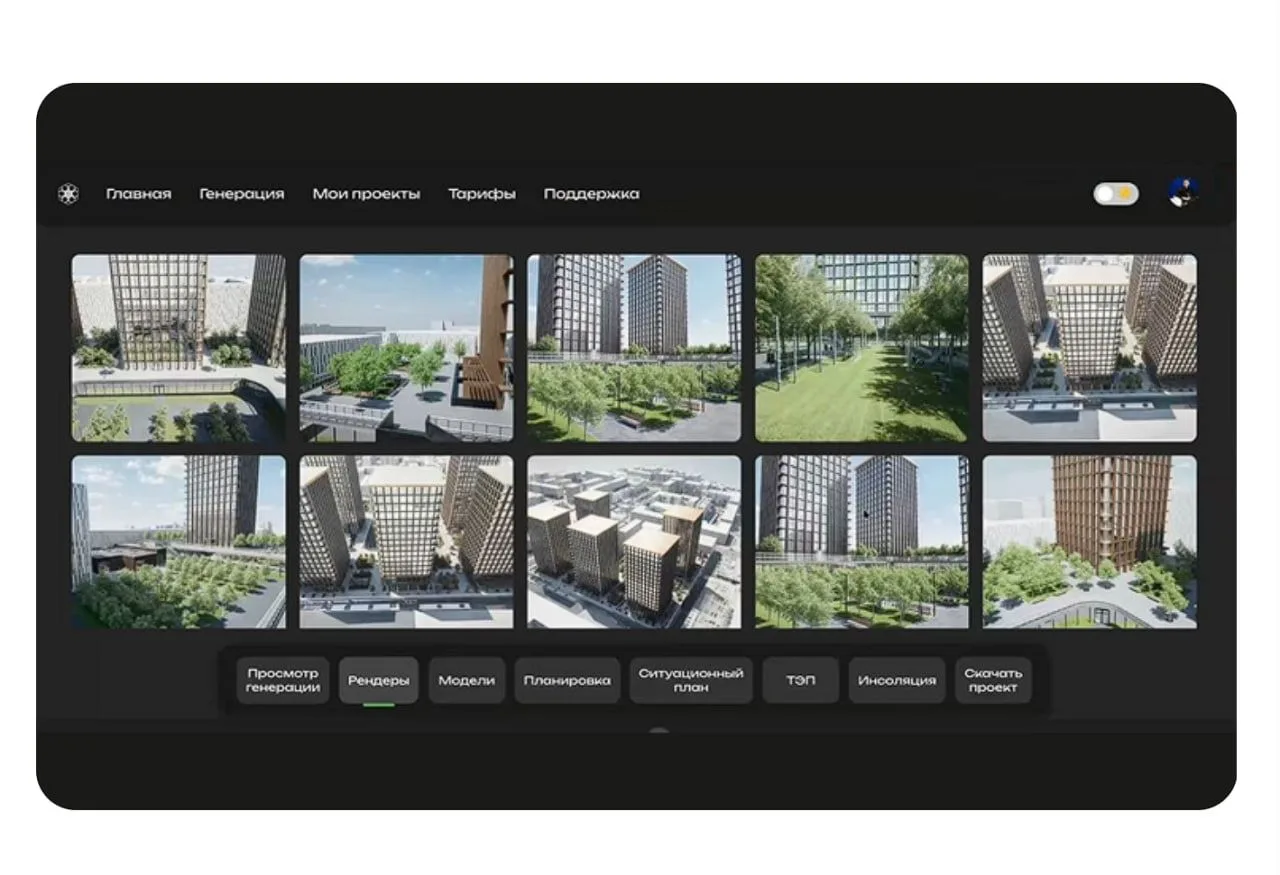1280x875 pixels.
Task: Open the ТЭП tab
Action: coord(800,680)
